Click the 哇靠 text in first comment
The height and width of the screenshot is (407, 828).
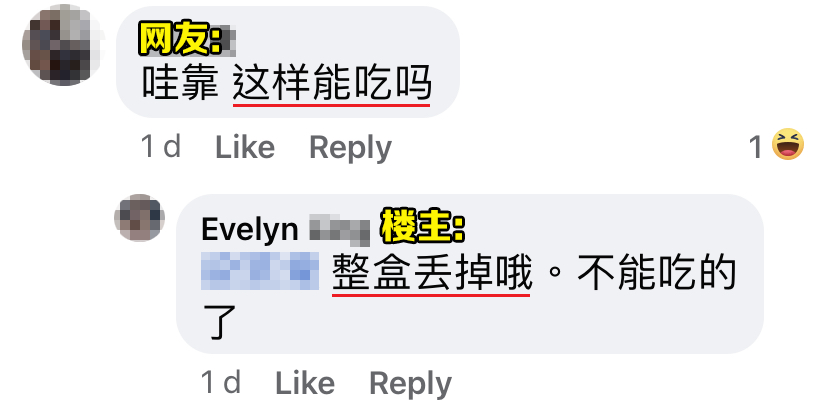coord(180,84)
